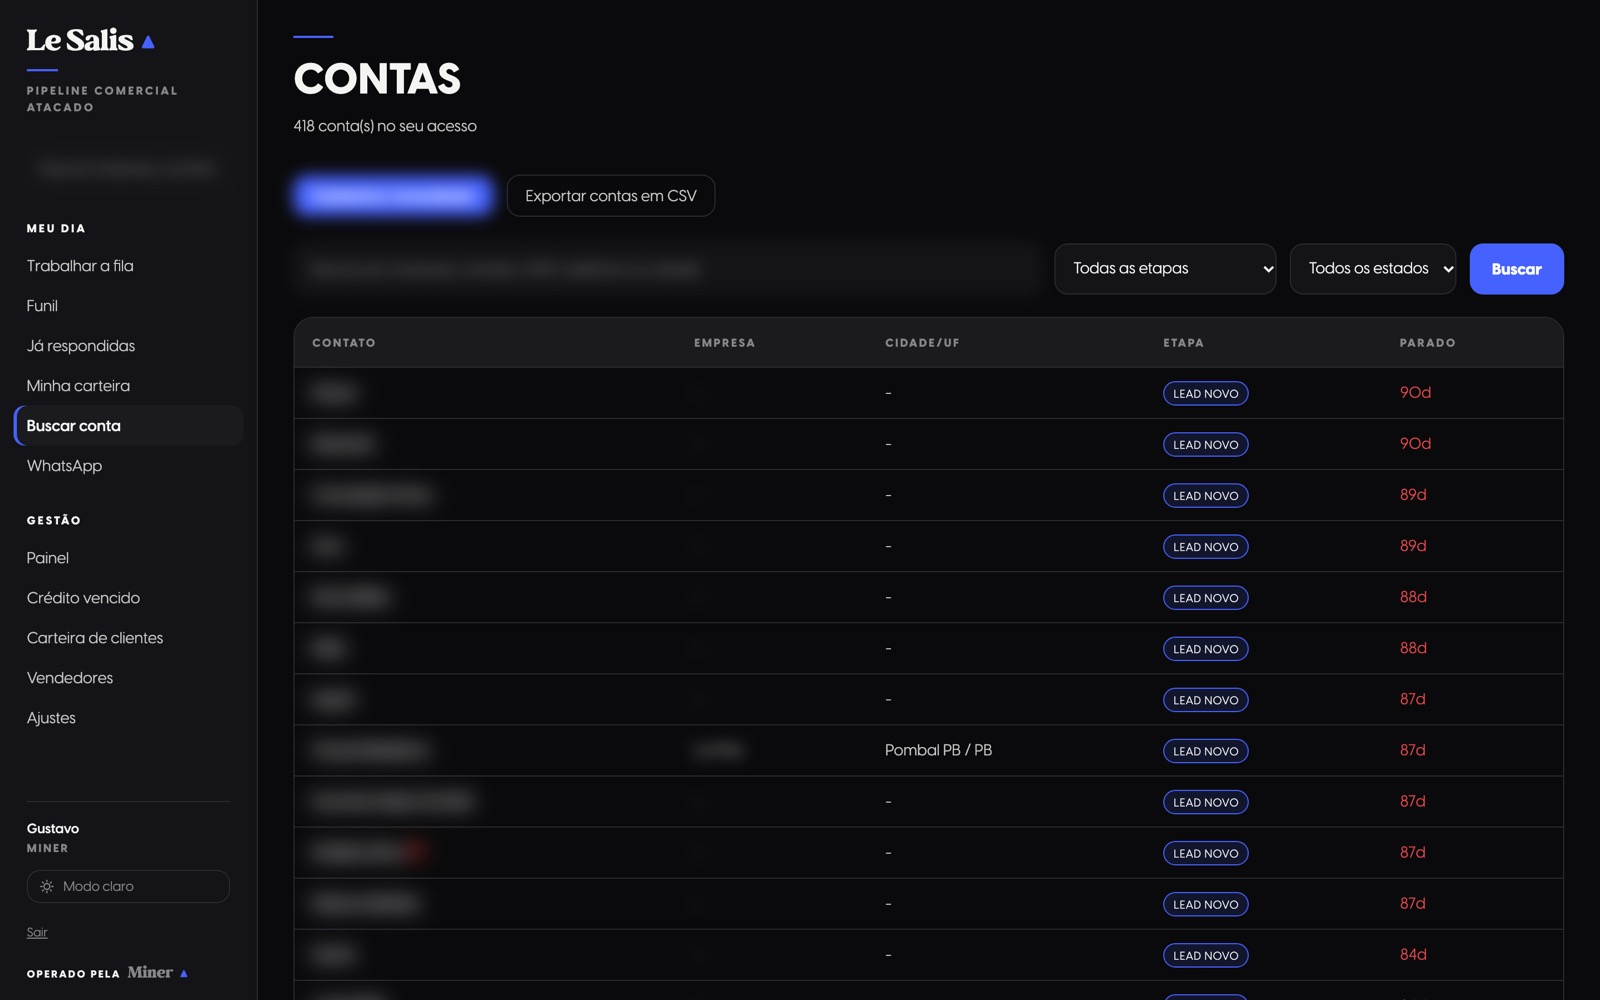Screen dimensions: 1600x1000
Task: Click the 87d value in Pombal row
Action: pos(1412,750)
